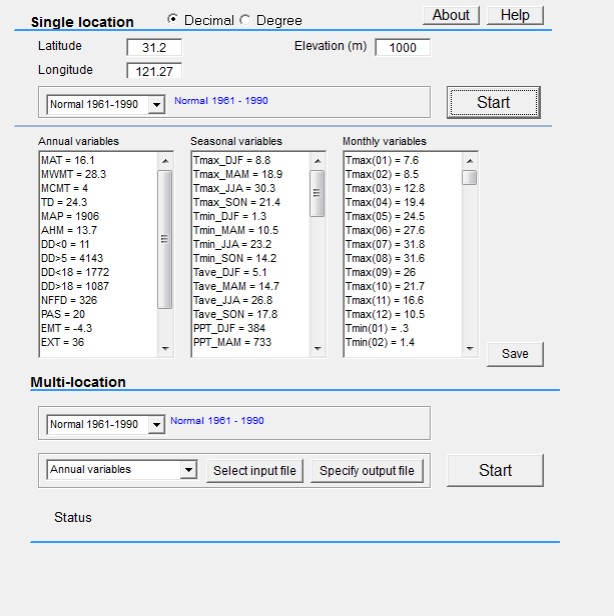Viewport: 614px width, 616px height.
Task: Select the EXT = 36 row
Action: [99, 342]
